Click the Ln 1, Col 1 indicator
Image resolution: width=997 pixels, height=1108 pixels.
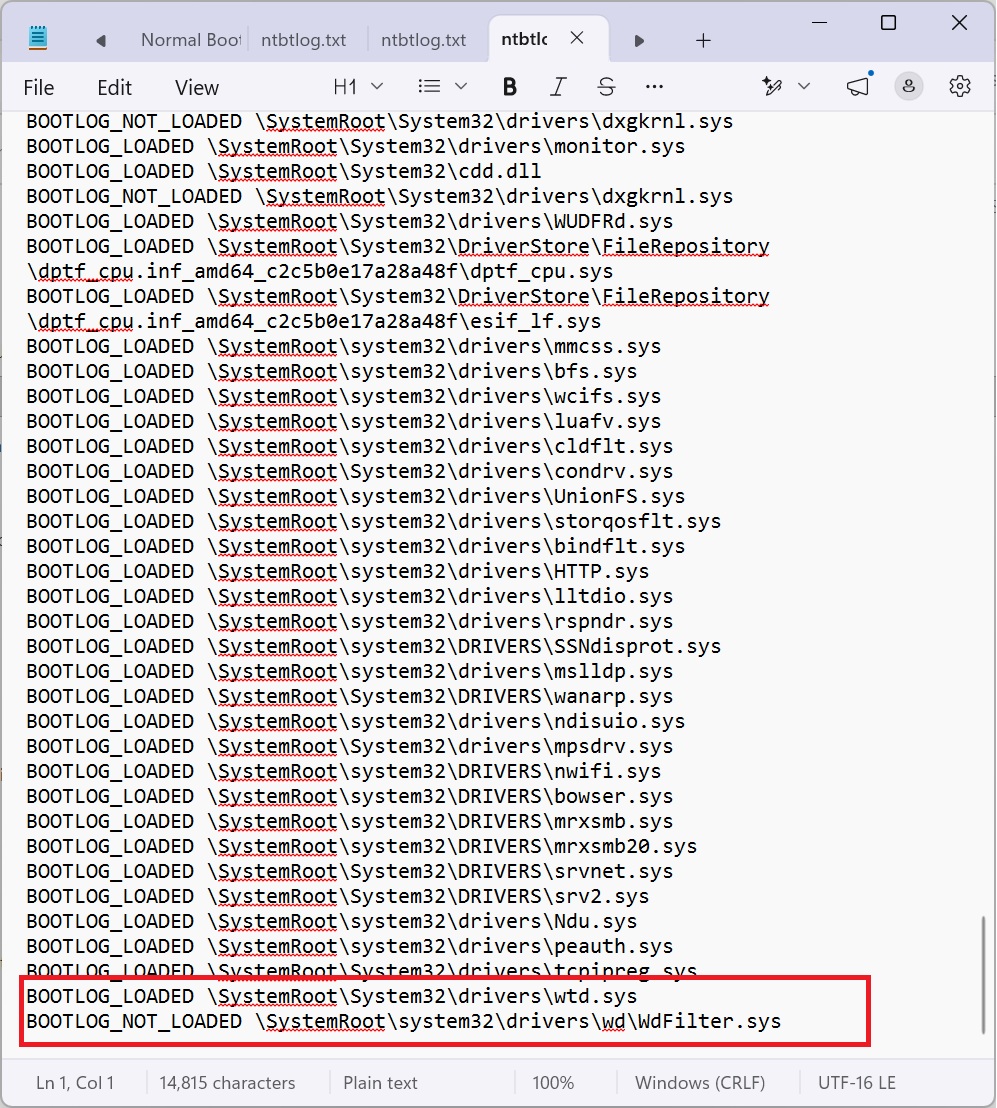tap(75, 1083)
